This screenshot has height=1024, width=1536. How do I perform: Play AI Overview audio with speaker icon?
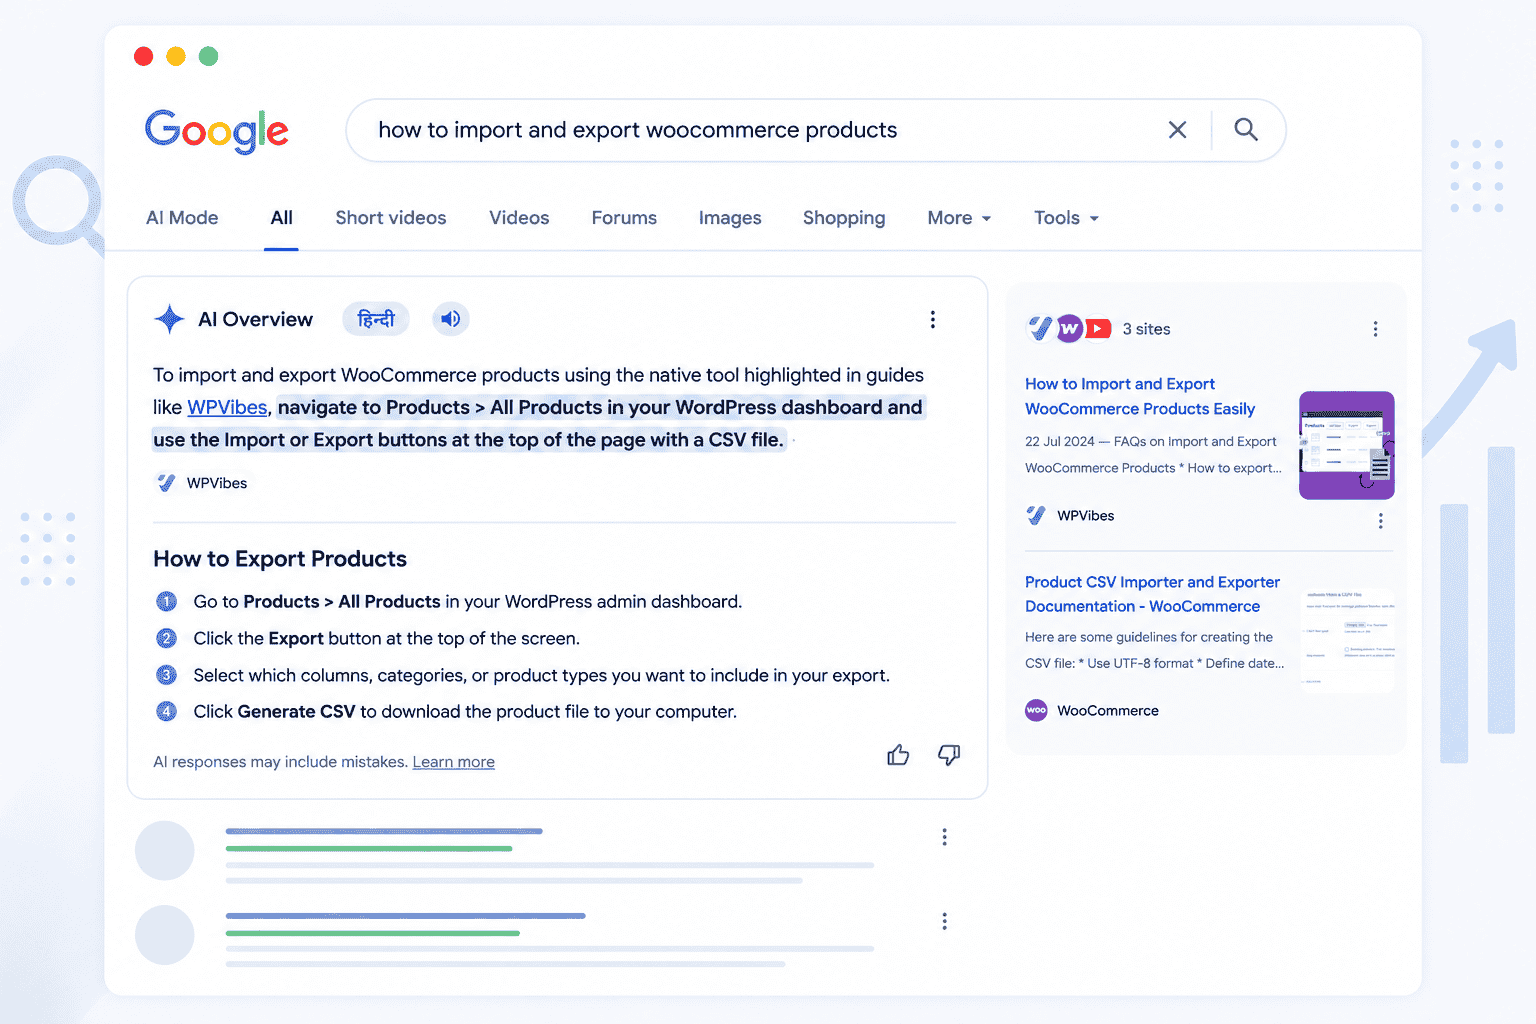(451, 319)
